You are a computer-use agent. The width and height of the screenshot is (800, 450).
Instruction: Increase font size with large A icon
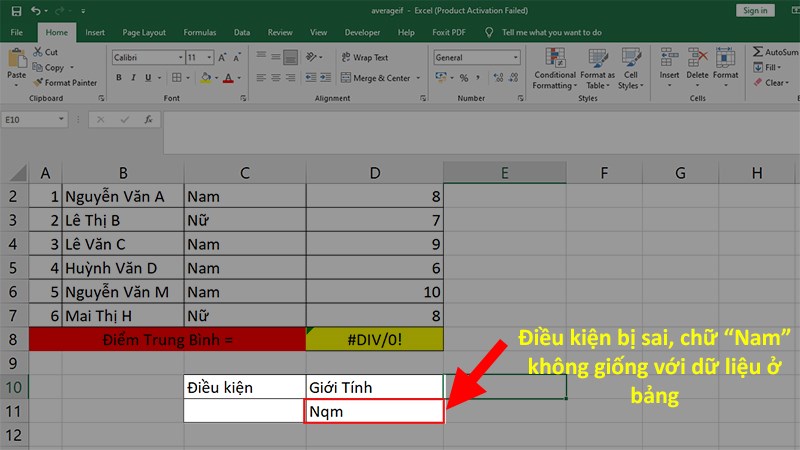[x=222, y=58]
